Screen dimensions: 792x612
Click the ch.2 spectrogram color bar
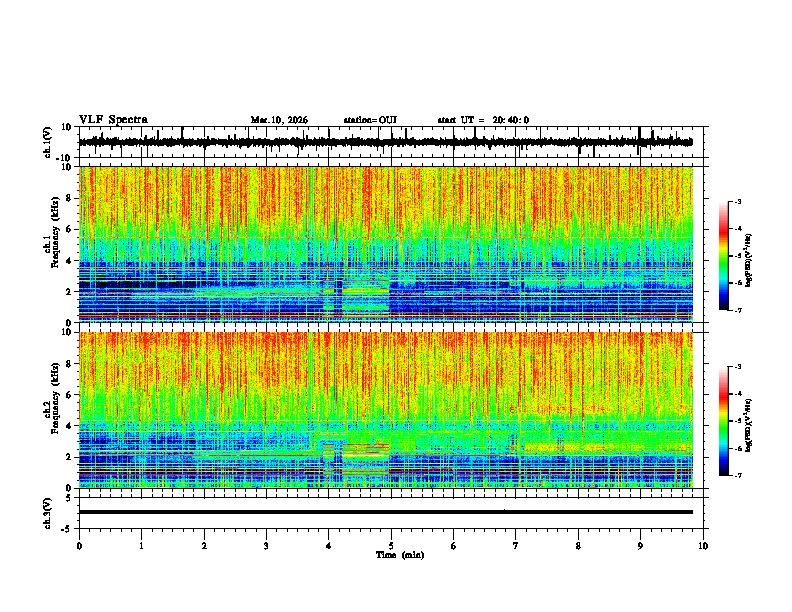tap(723, 421)
